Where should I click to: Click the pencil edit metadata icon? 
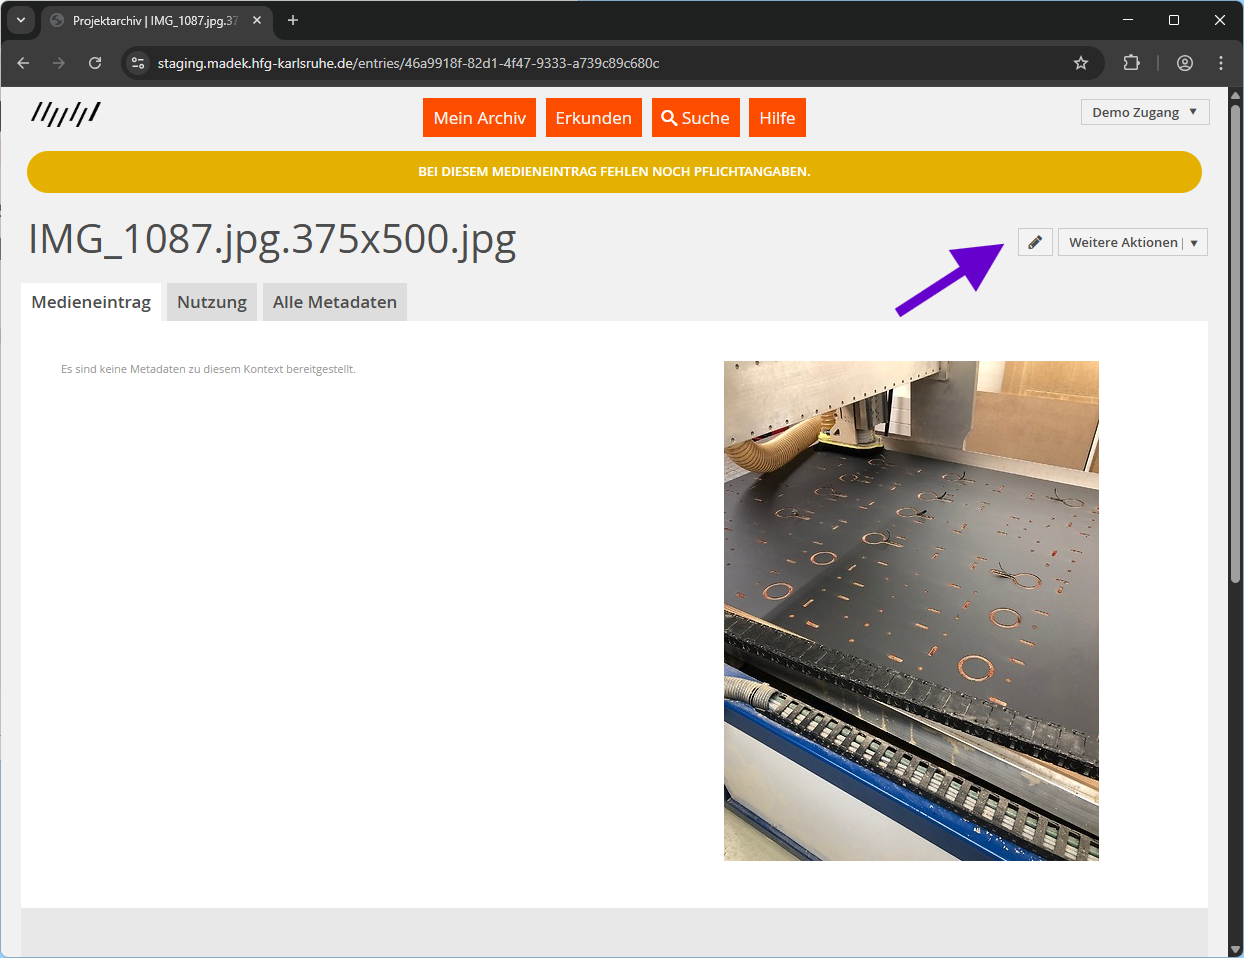(x=1035, y=242)
